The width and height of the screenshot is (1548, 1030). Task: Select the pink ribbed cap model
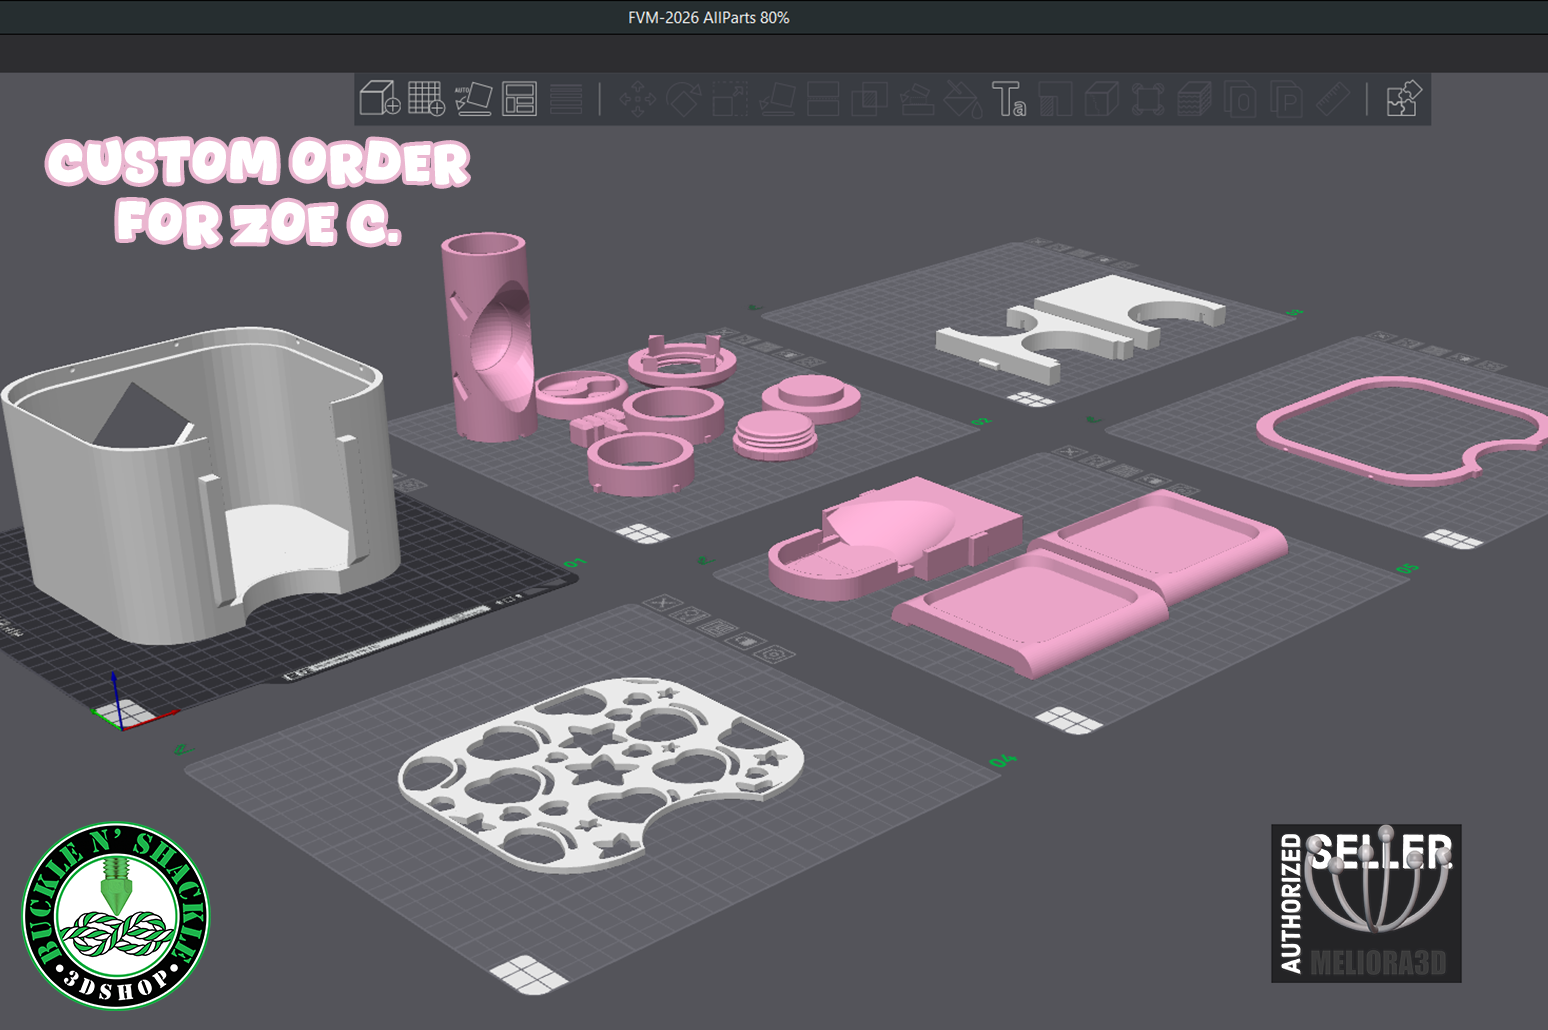coord(775,435)
